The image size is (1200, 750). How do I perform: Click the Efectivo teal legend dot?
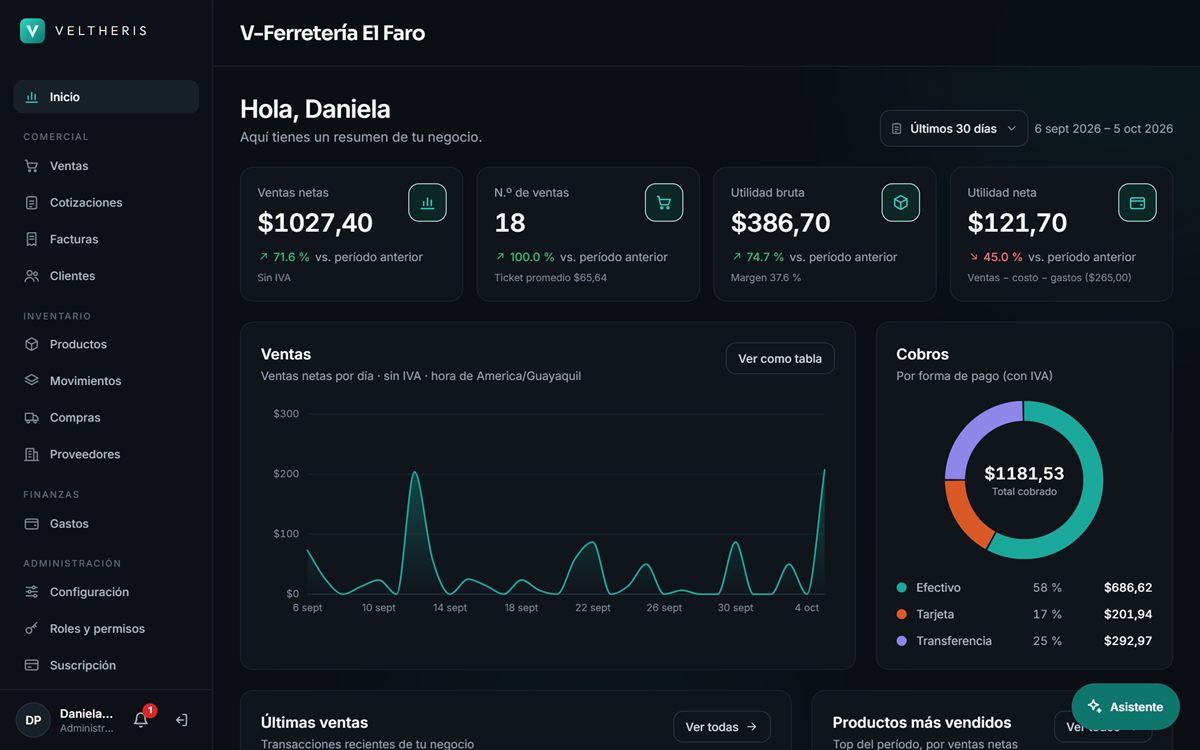[902, 588]
